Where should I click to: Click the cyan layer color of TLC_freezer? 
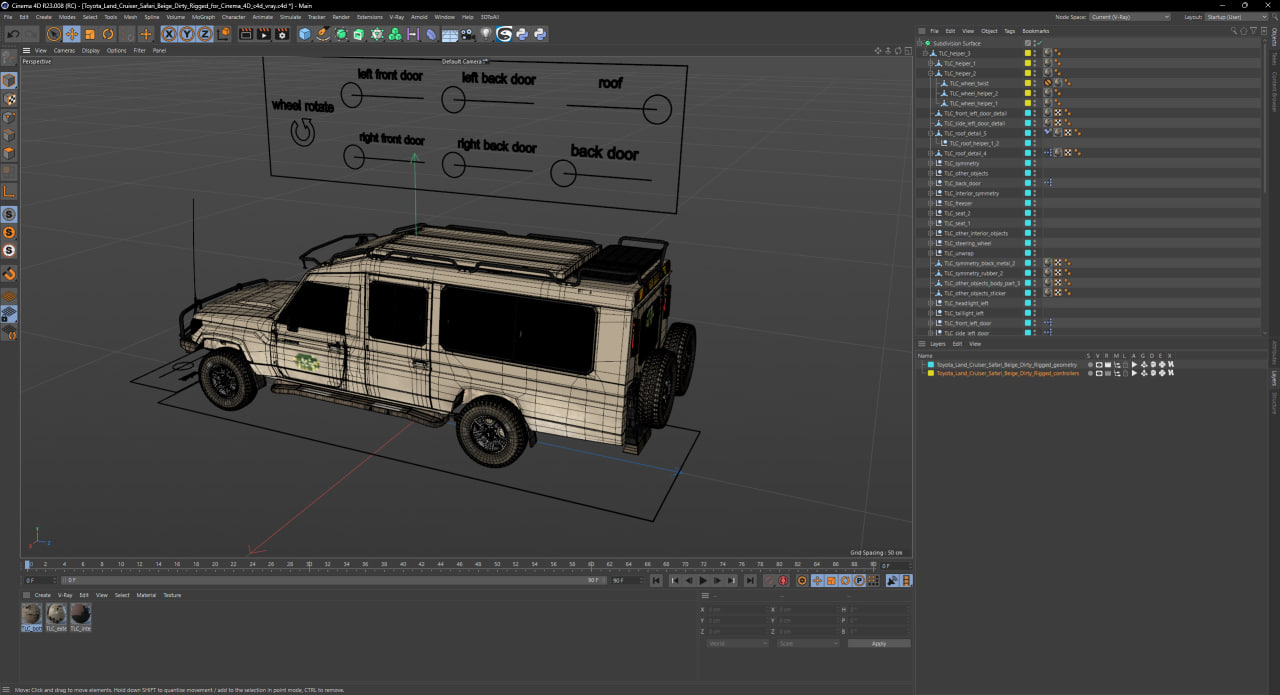(x=1027, y=203)
